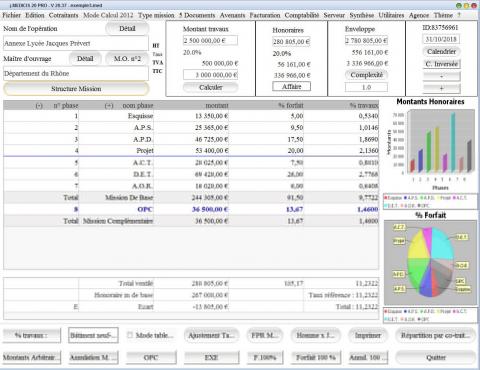Edit the Département du Rhône field

pyautogui.click(x=76, y=73)
